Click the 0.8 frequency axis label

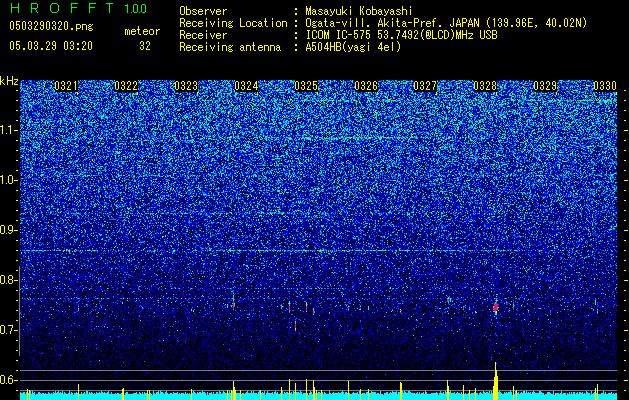click(x=9, y=280)
